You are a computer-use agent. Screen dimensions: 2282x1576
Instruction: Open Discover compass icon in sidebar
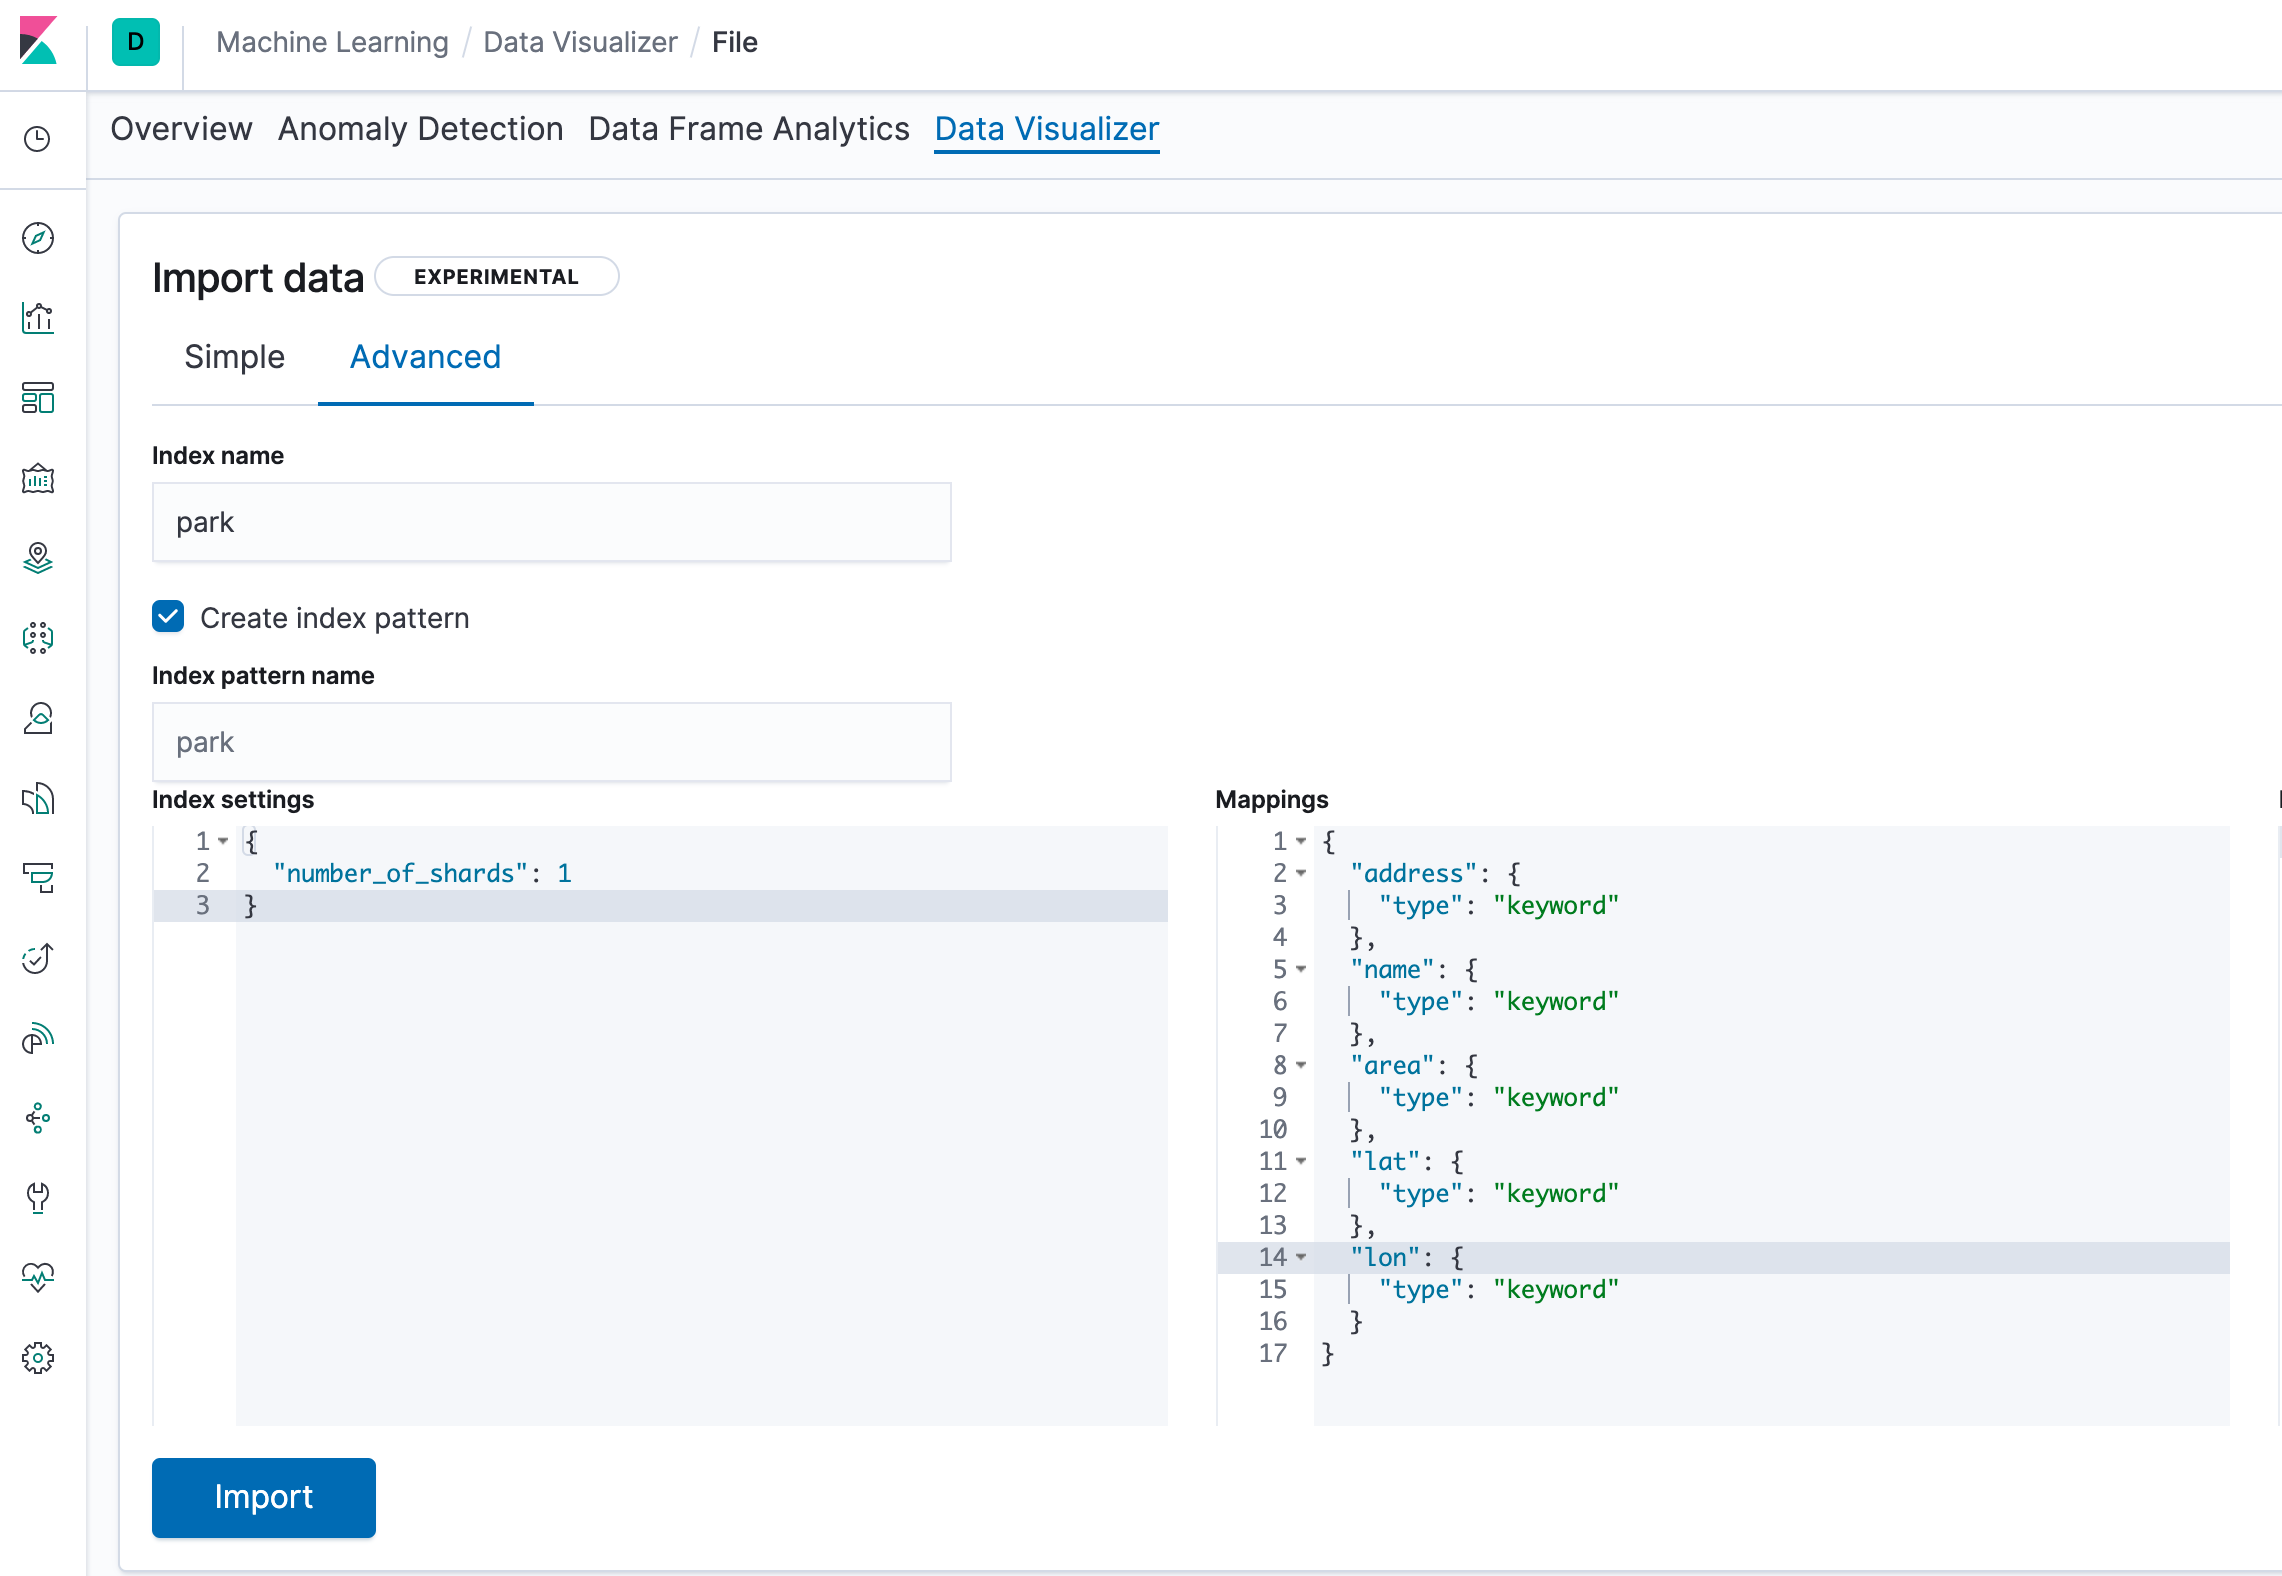pos(38,238)
